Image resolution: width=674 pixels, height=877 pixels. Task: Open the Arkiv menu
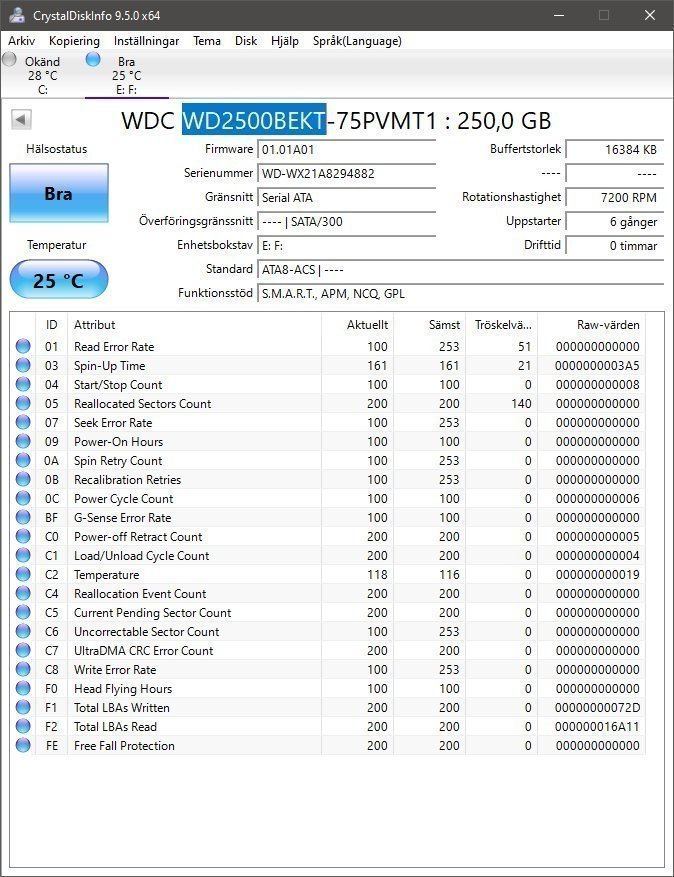tap(22, 41)
